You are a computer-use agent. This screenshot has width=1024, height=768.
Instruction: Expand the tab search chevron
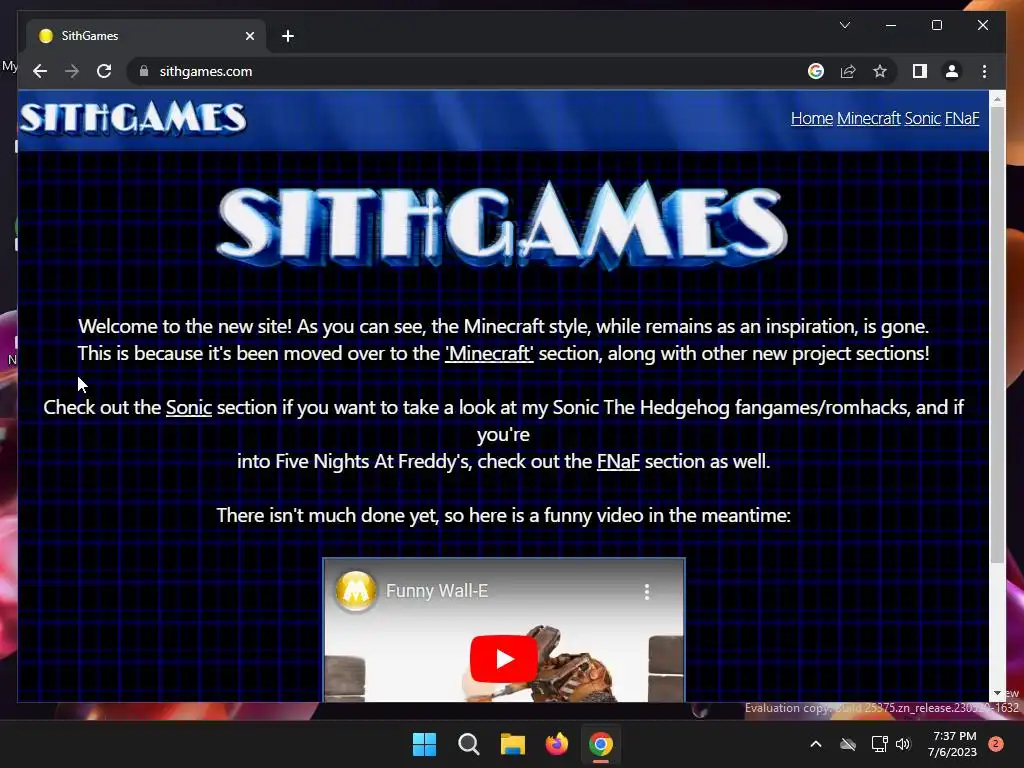(844, 25)
